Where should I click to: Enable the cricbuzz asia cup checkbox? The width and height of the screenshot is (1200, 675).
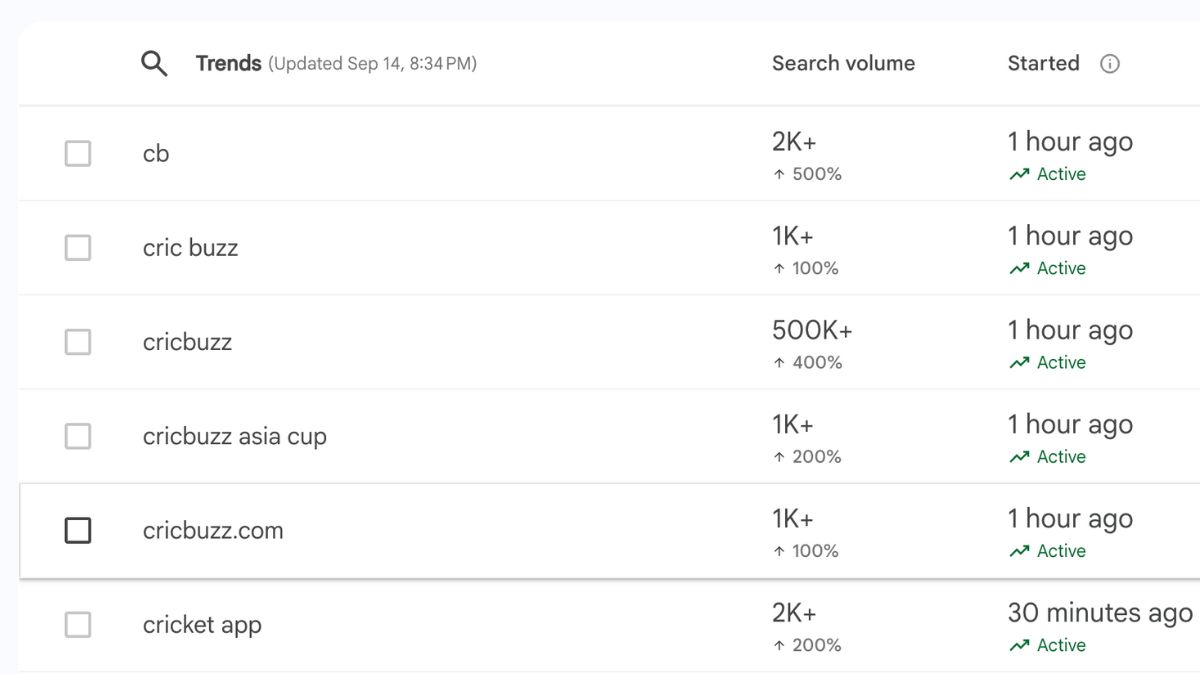[x=78, y=436]
